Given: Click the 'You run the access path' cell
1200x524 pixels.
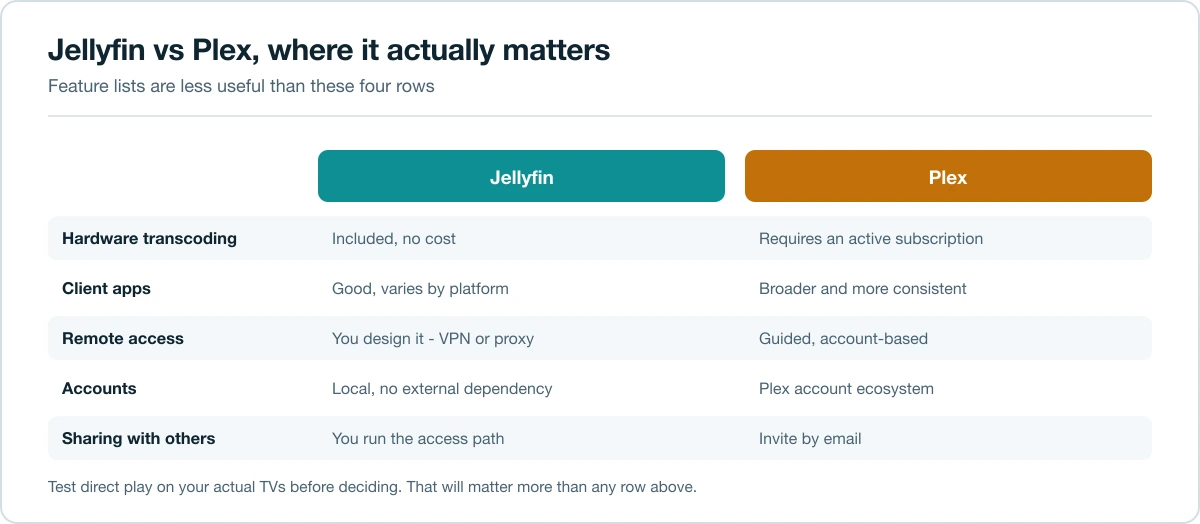Looking at the screenshot, I should pos(418,438).
